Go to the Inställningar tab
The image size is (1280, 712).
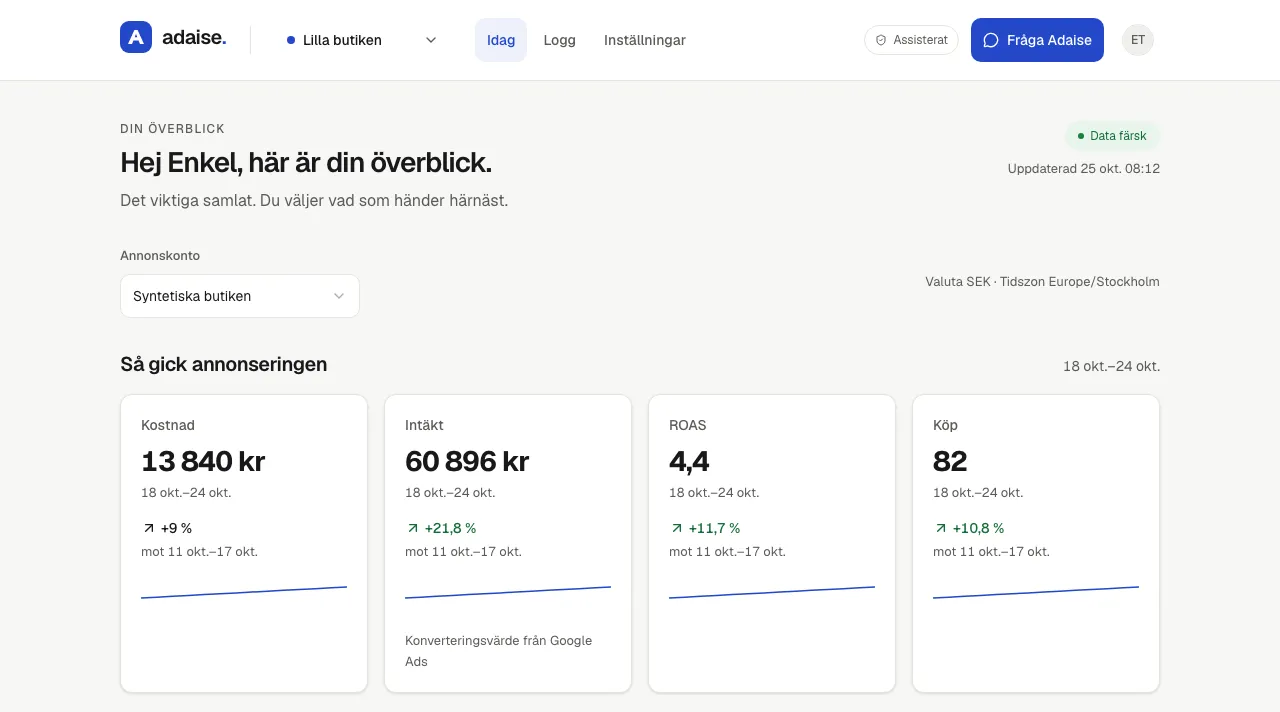[x=645, y=40]
